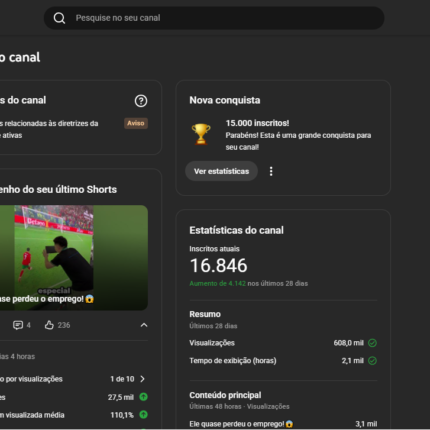Click the '1 de 10' ranking text

(122, 379)
